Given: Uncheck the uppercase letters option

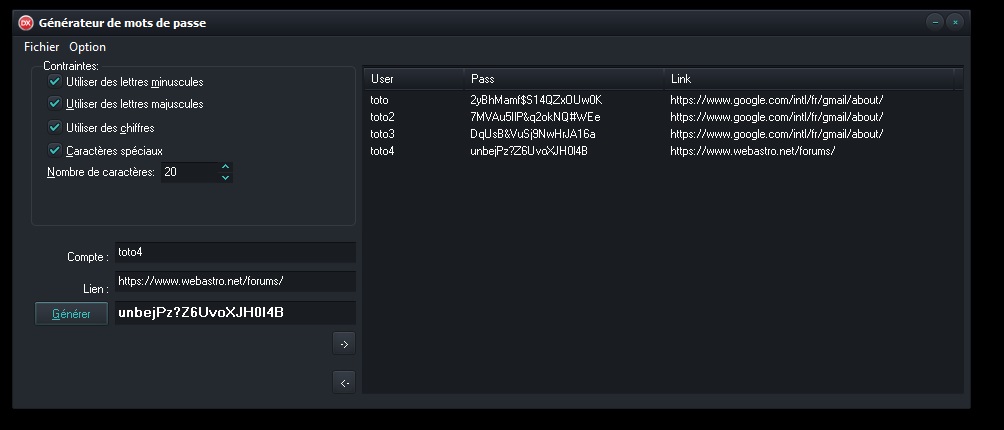Looking at the screenshot, I should pos(55,103).
